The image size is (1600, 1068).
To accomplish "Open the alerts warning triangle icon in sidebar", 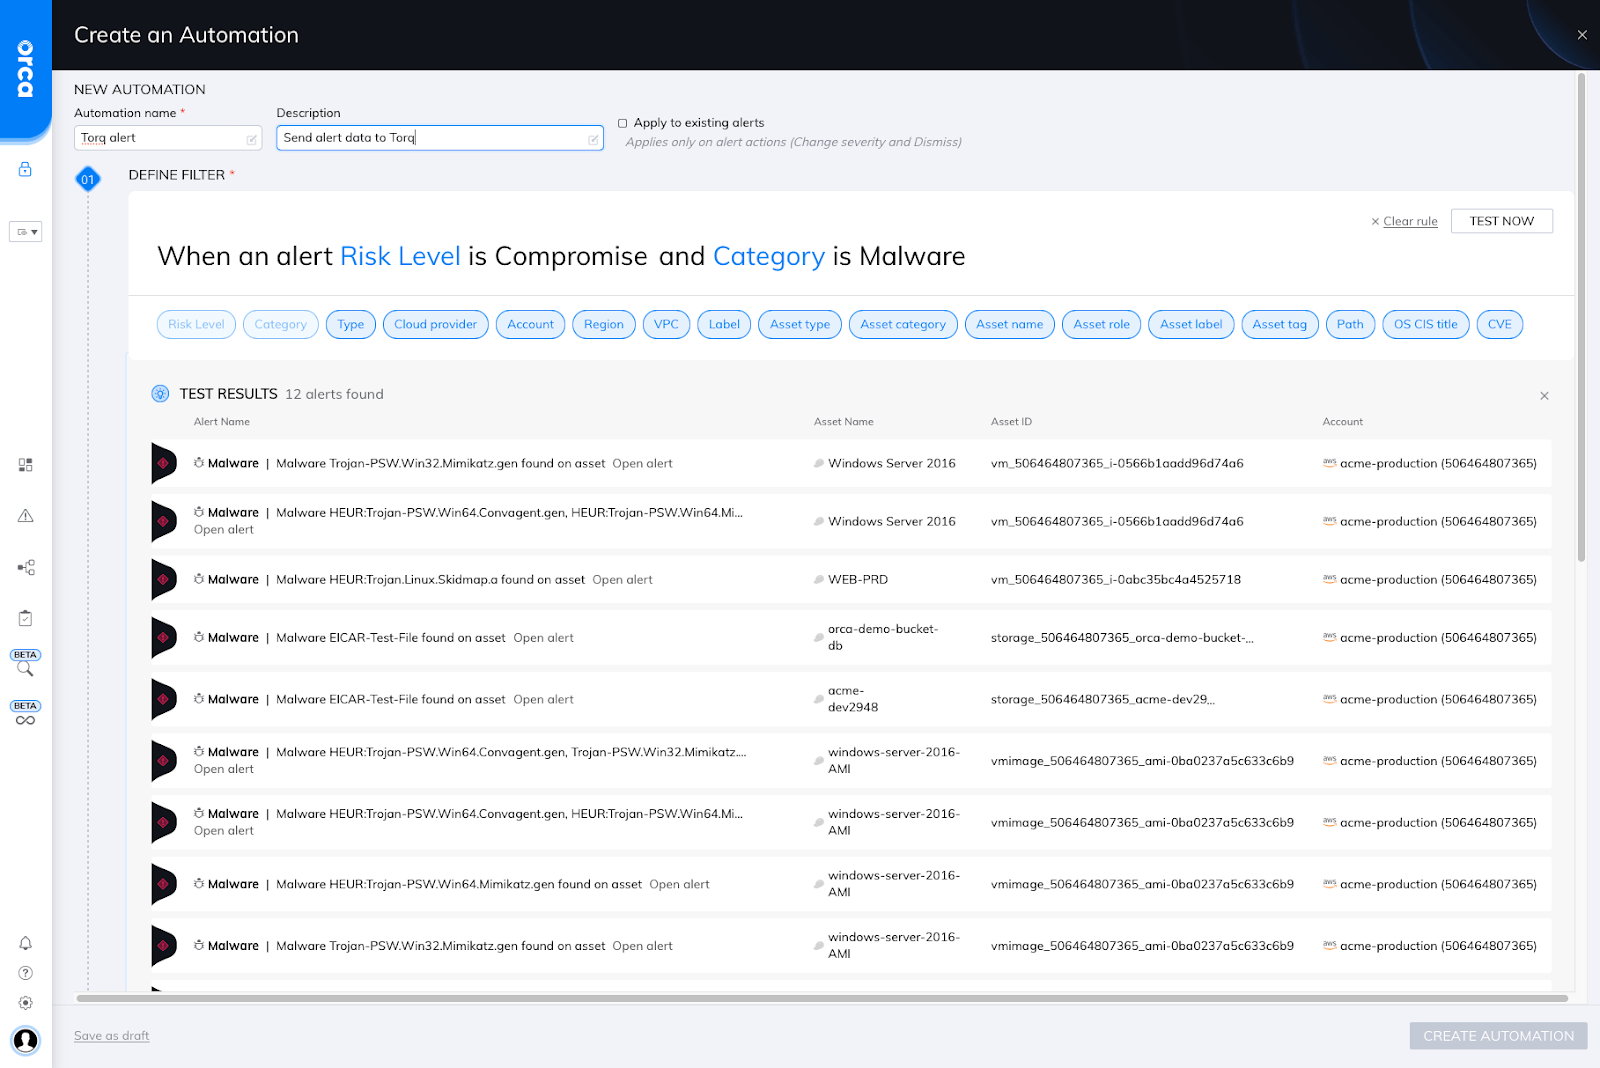I will [x=26, y=516].
